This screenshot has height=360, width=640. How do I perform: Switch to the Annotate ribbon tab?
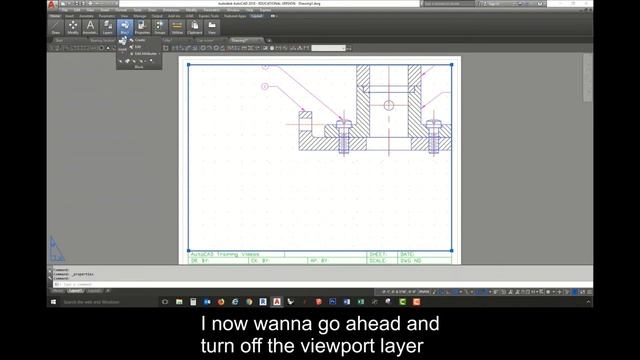(86, 16)
